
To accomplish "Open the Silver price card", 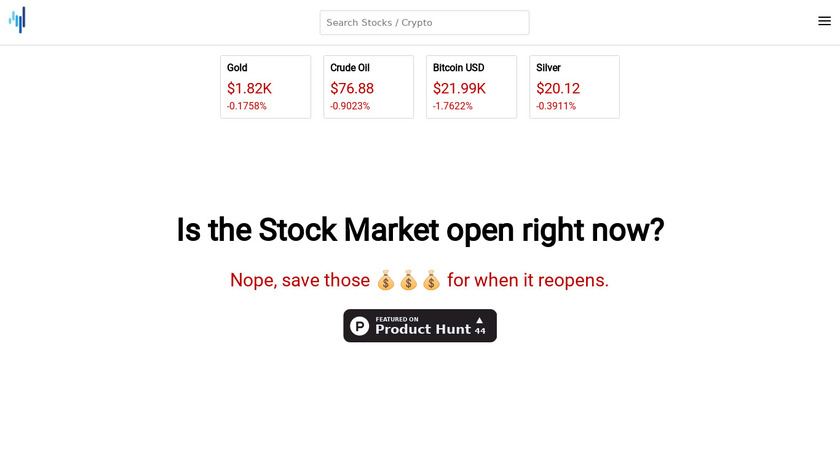I will pyautogui.click(x=574, y=87).
